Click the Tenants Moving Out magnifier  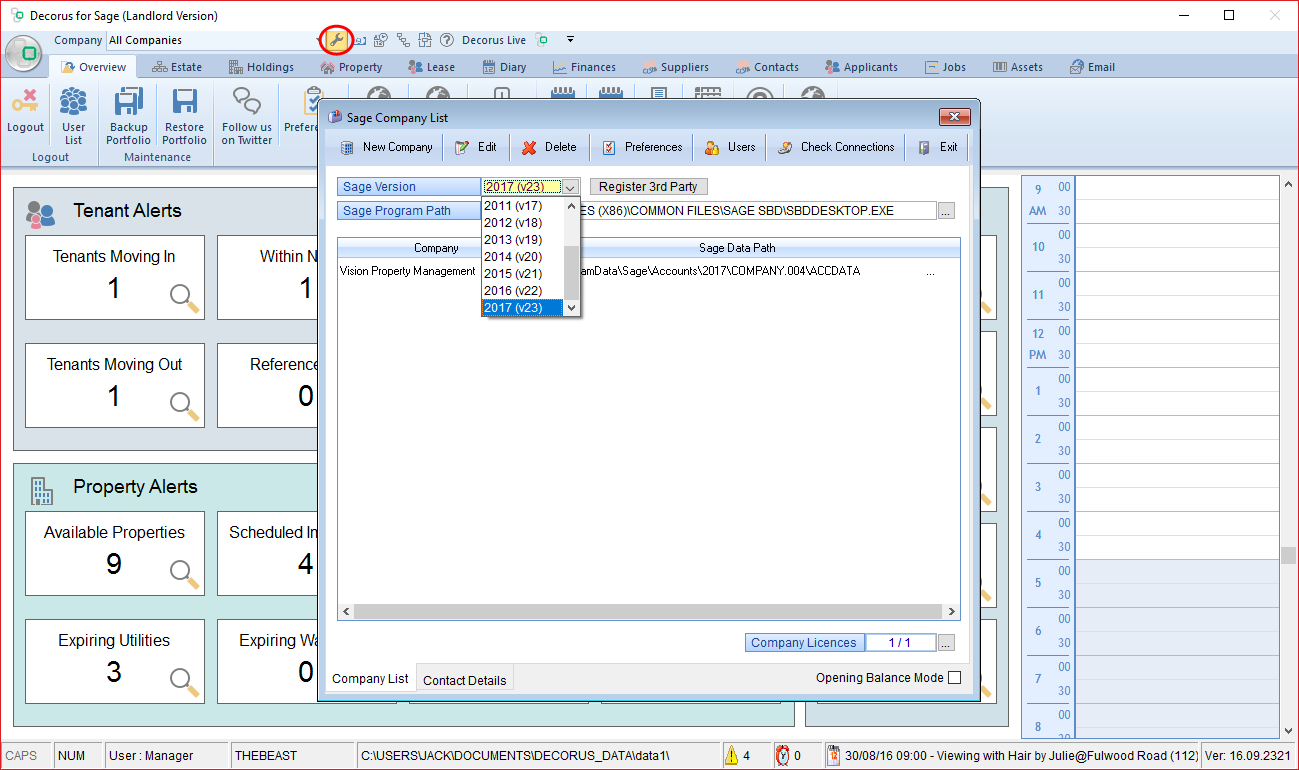(x=184, y=406)
